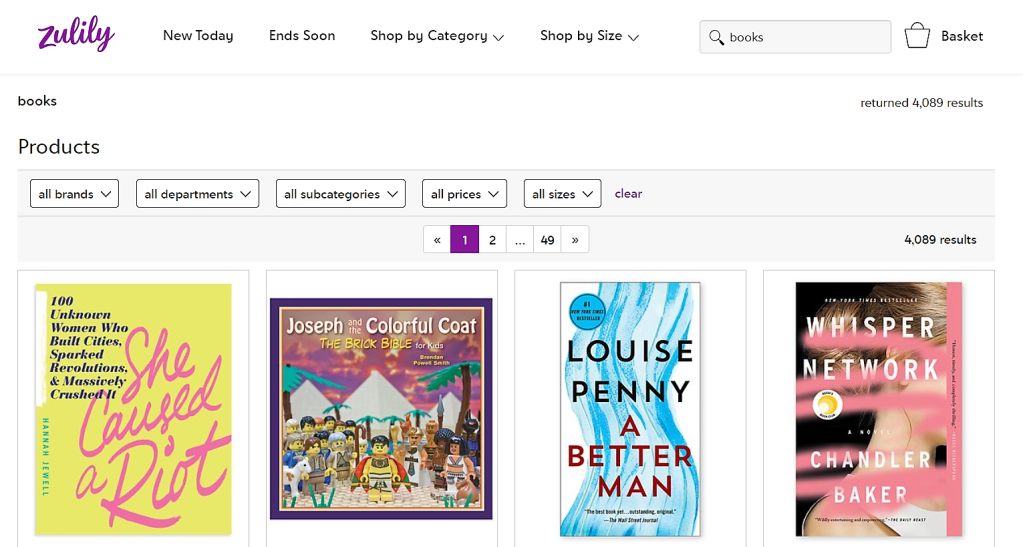This screenshot has width=1023, height=547.
Task: Expand Shop by Size menu
Action: [x=589, y=36]
